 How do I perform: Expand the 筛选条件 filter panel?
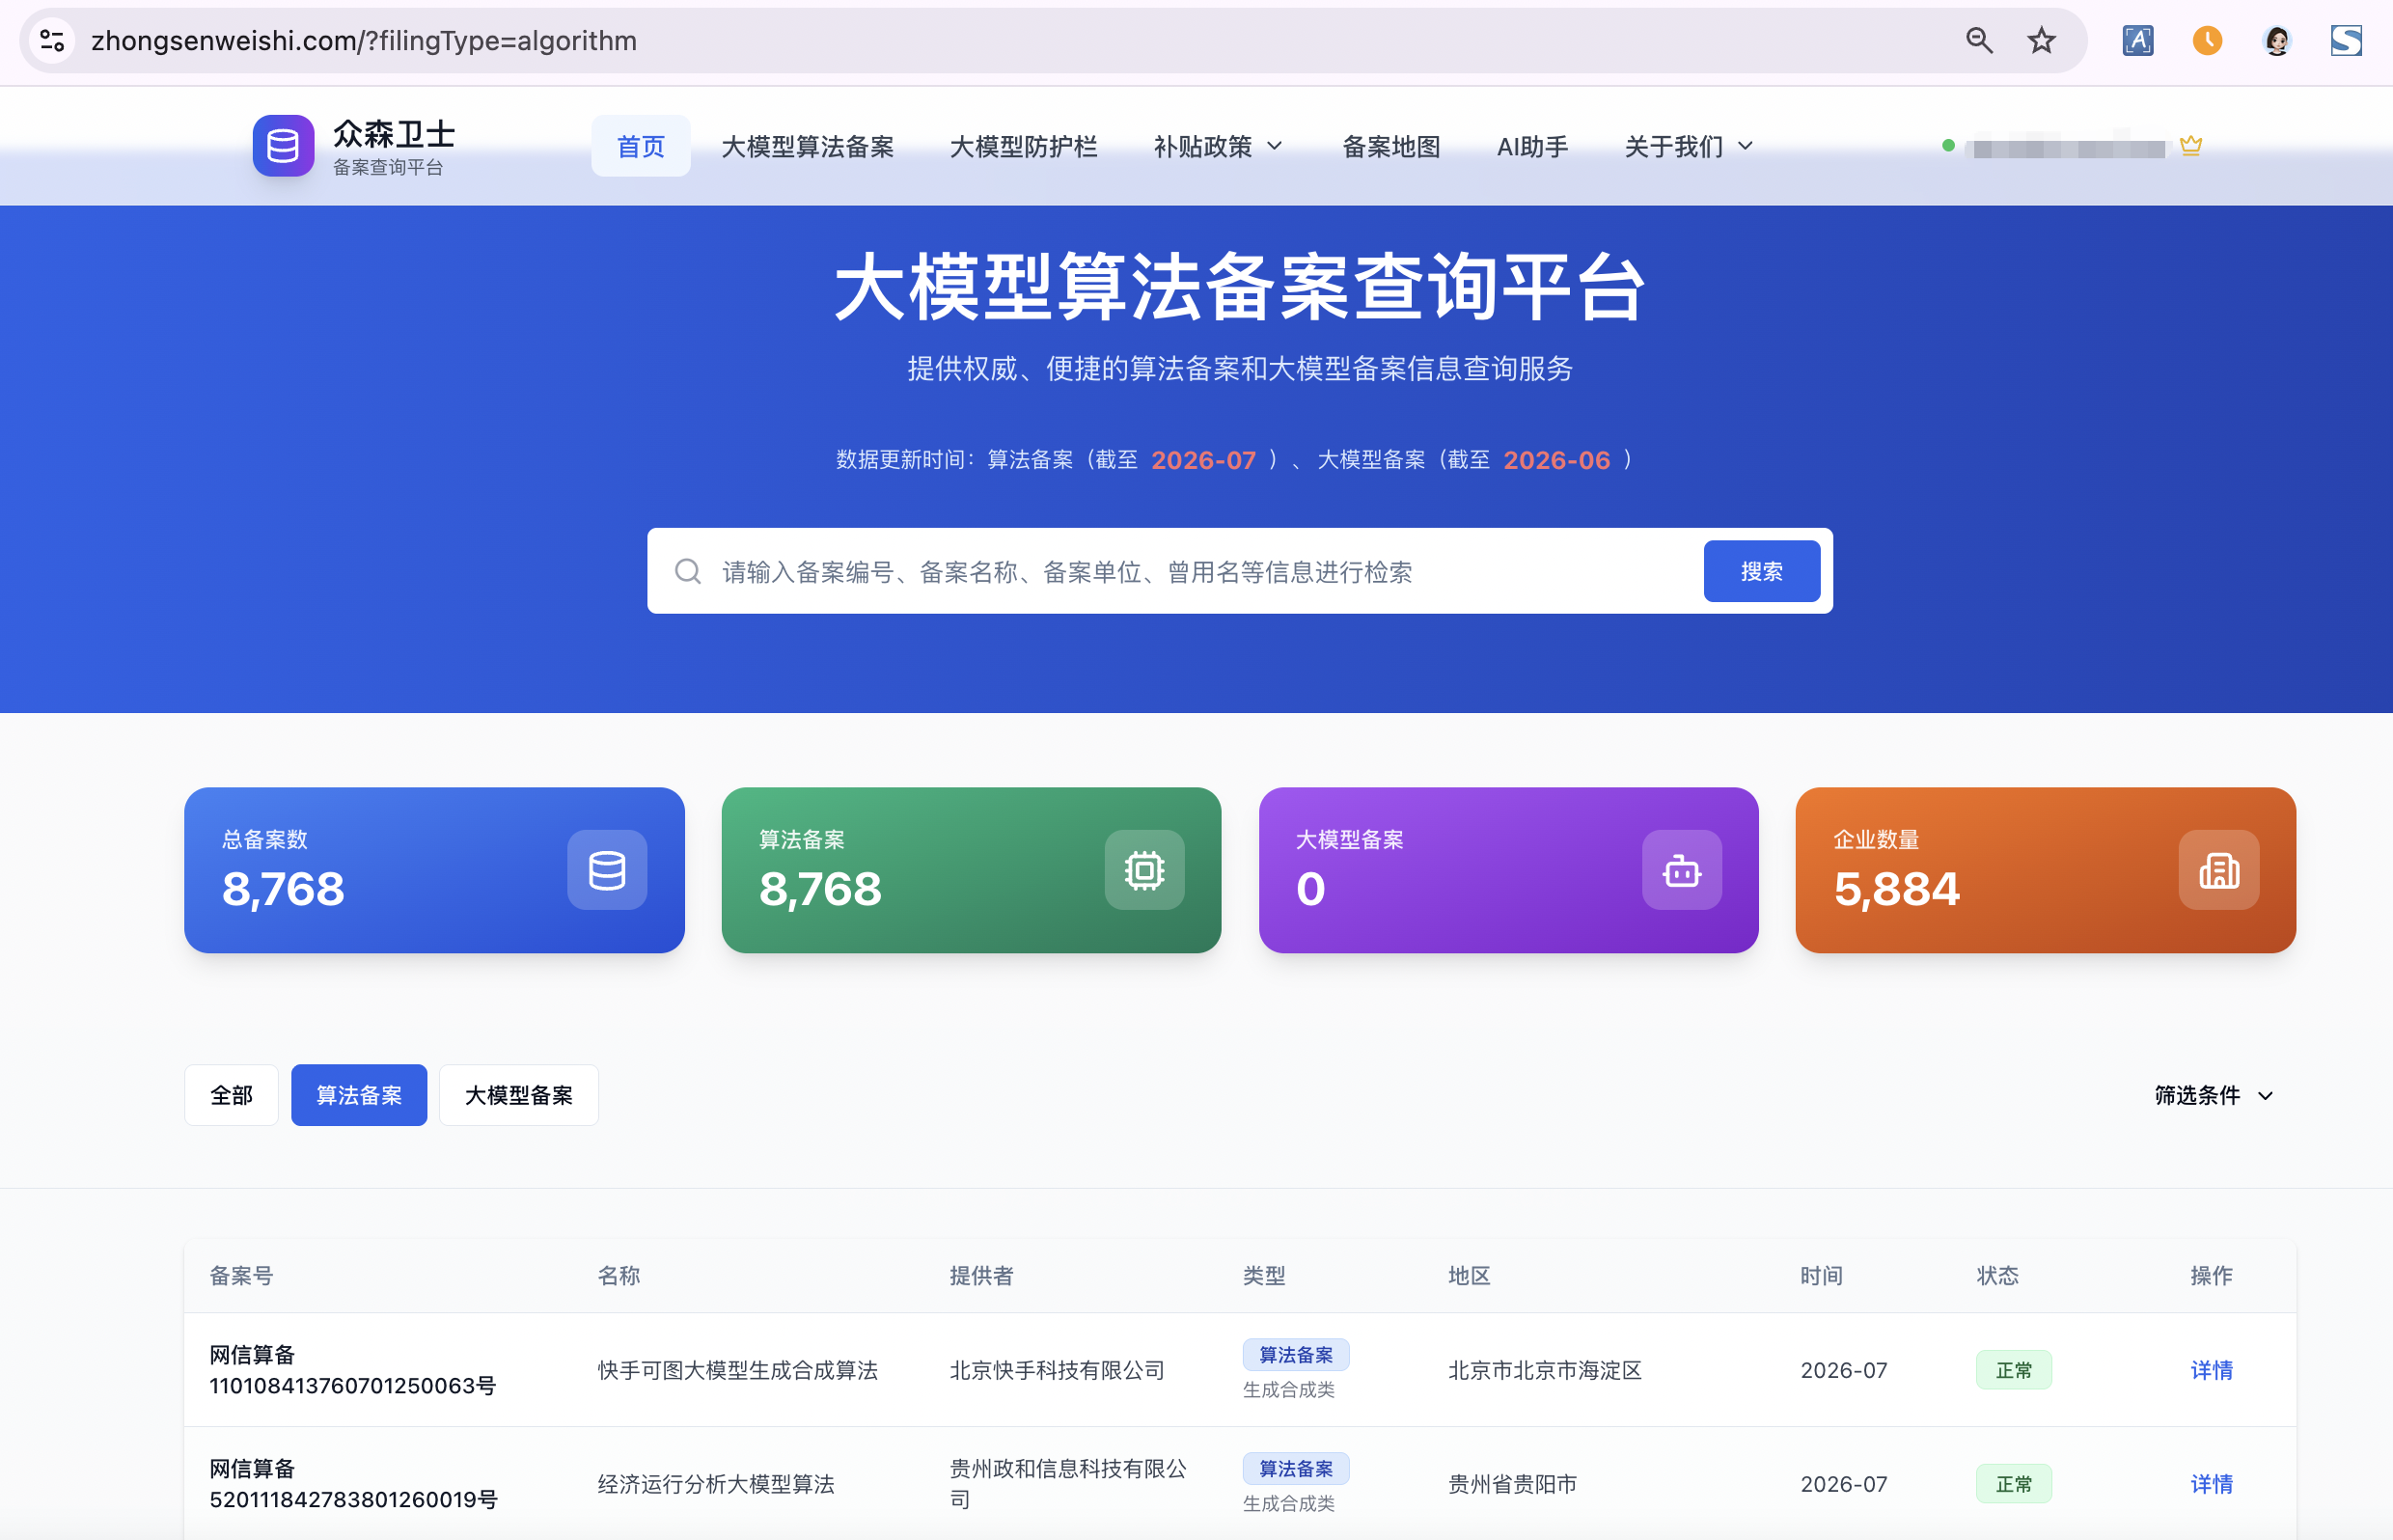point(2214,1096)
